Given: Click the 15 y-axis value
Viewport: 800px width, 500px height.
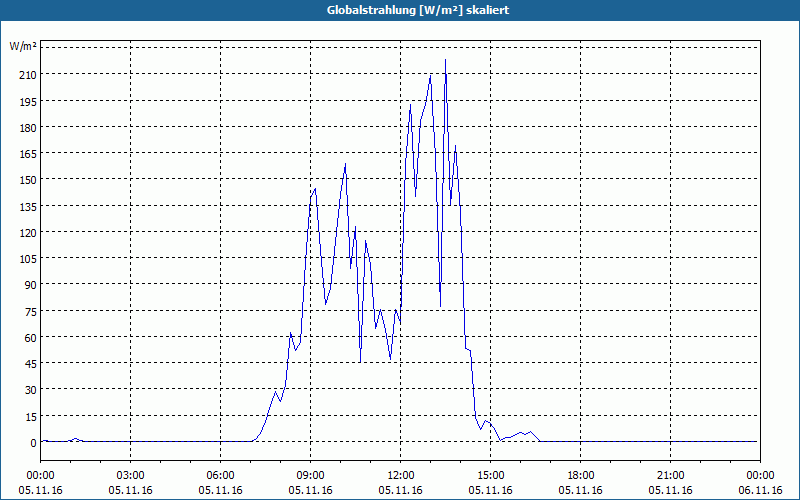Looking at the screenshot, I should (x=31, y=417).
